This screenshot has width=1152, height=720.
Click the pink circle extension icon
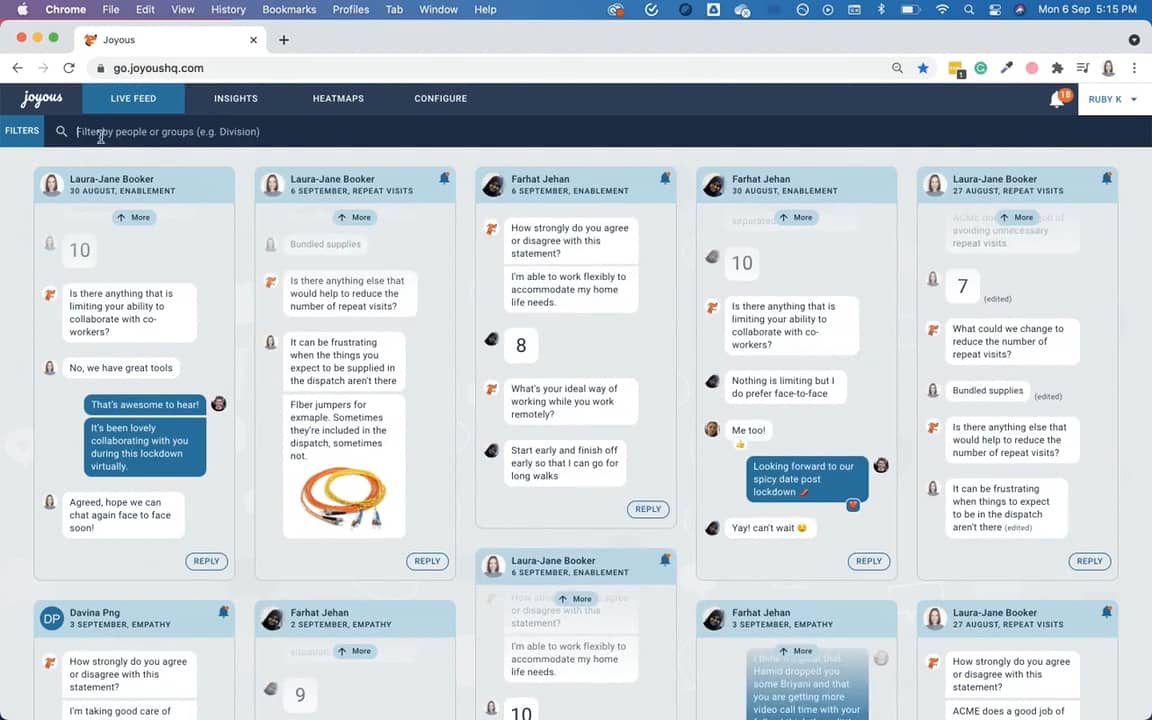click(x=1032, y=68)
